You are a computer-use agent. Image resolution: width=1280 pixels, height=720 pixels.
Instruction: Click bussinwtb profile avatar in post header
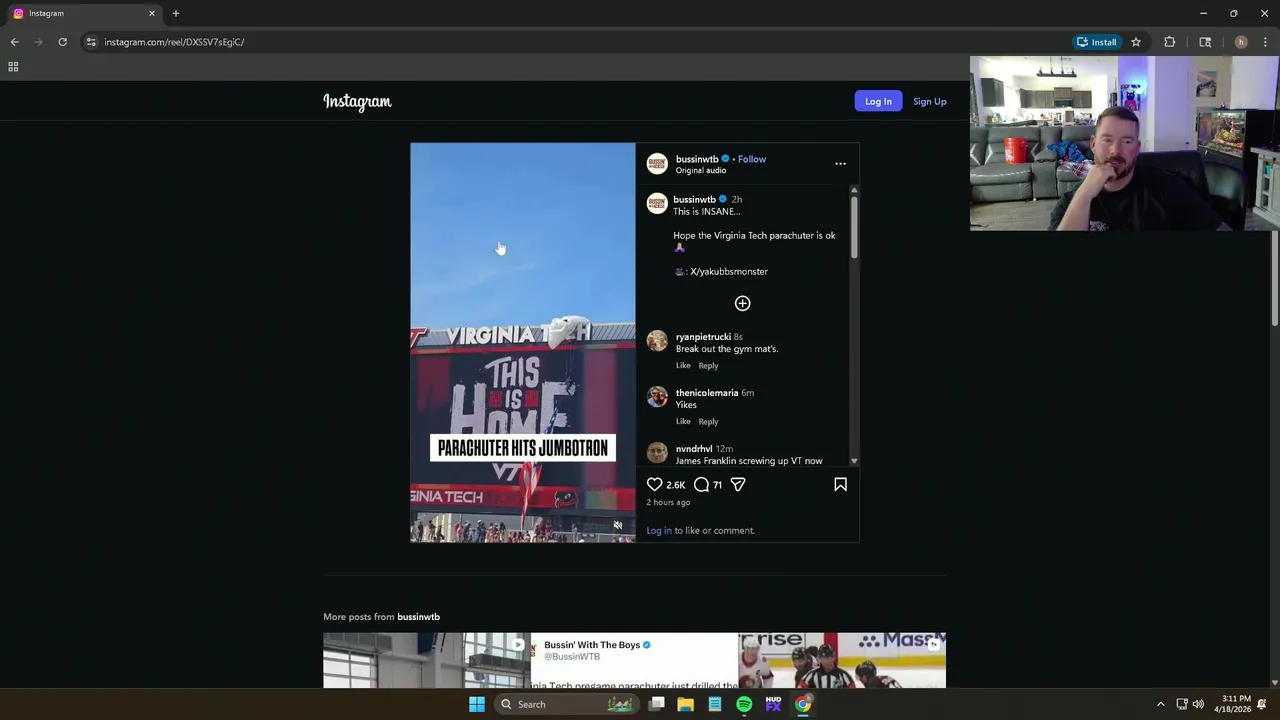coord(657,164)
